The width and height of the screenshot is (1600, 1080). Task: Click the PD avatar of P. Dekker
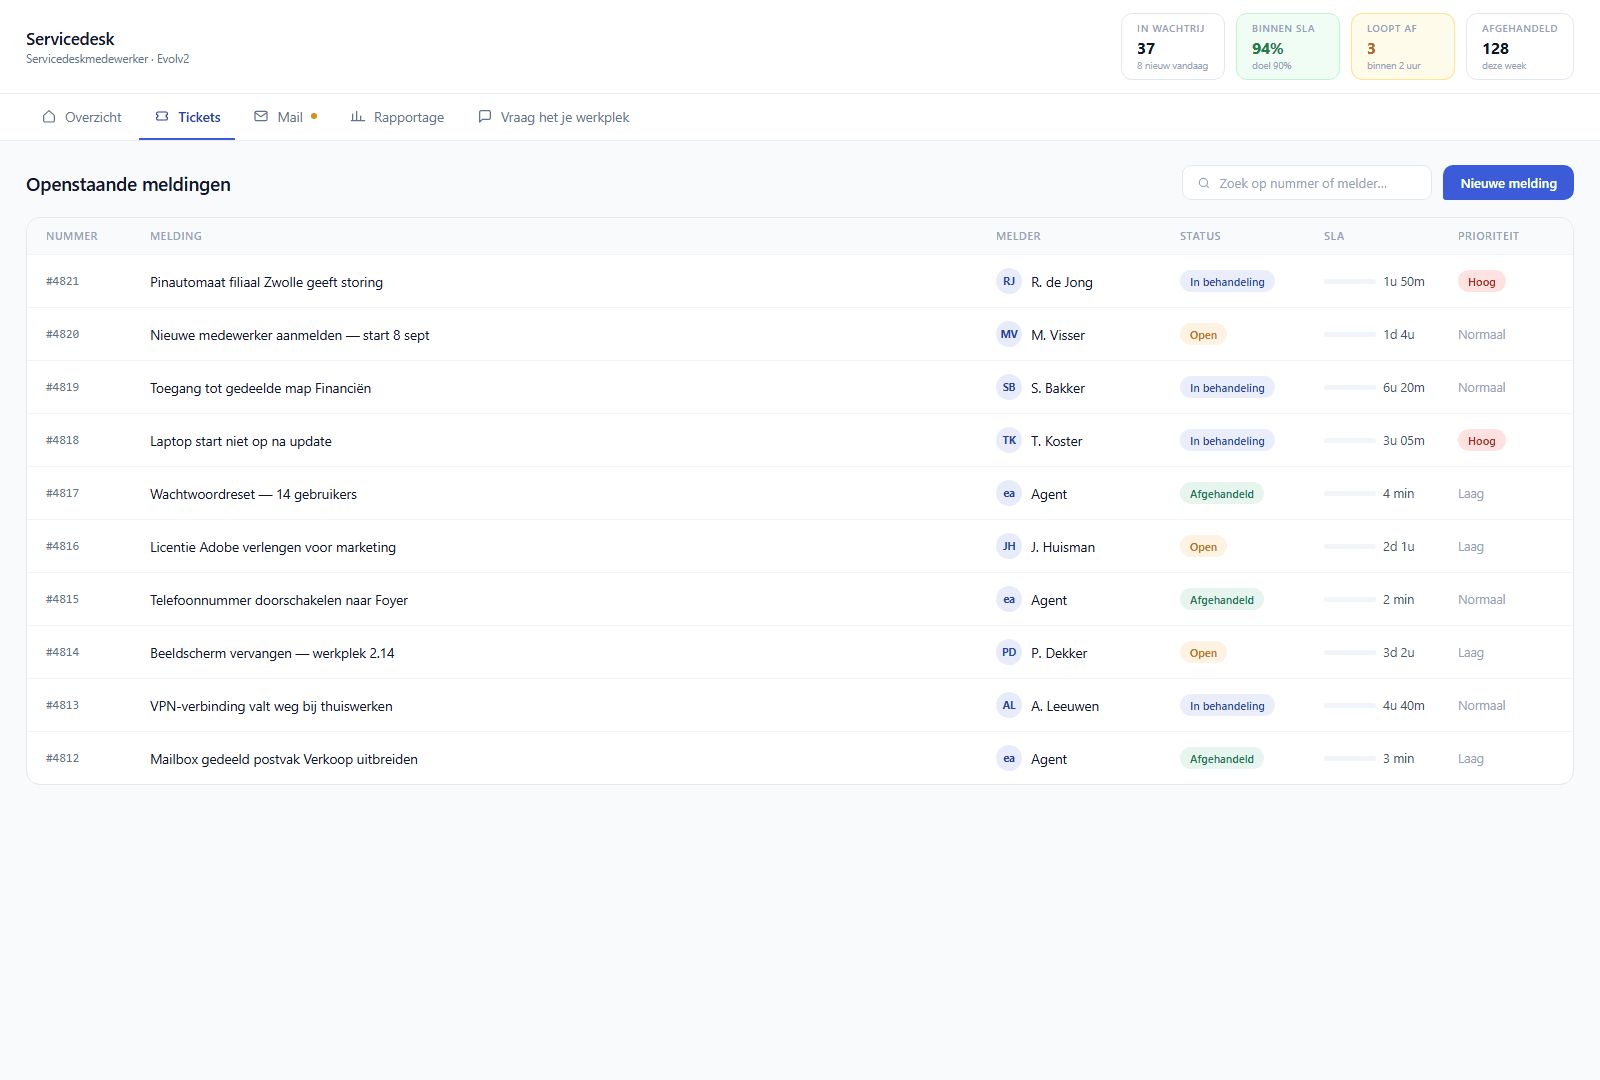pyautogui.click(x=1009, y=652)
